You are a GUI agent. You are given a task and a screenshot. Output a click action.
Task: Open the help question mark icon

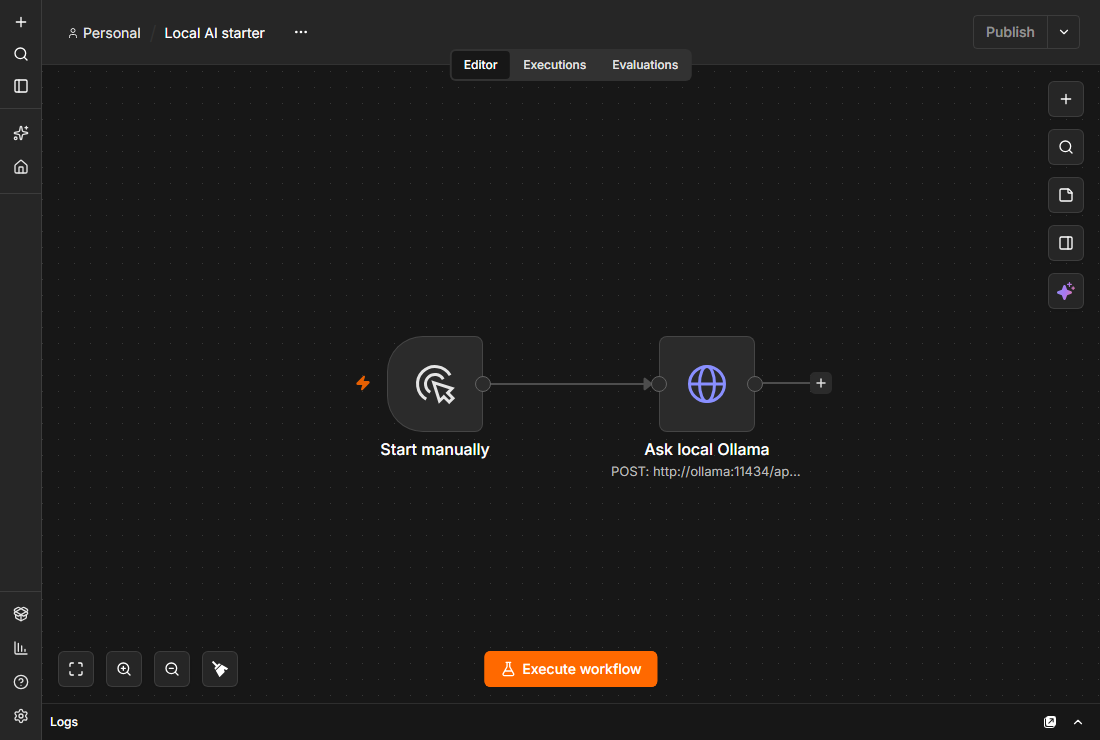coord(21,682)
